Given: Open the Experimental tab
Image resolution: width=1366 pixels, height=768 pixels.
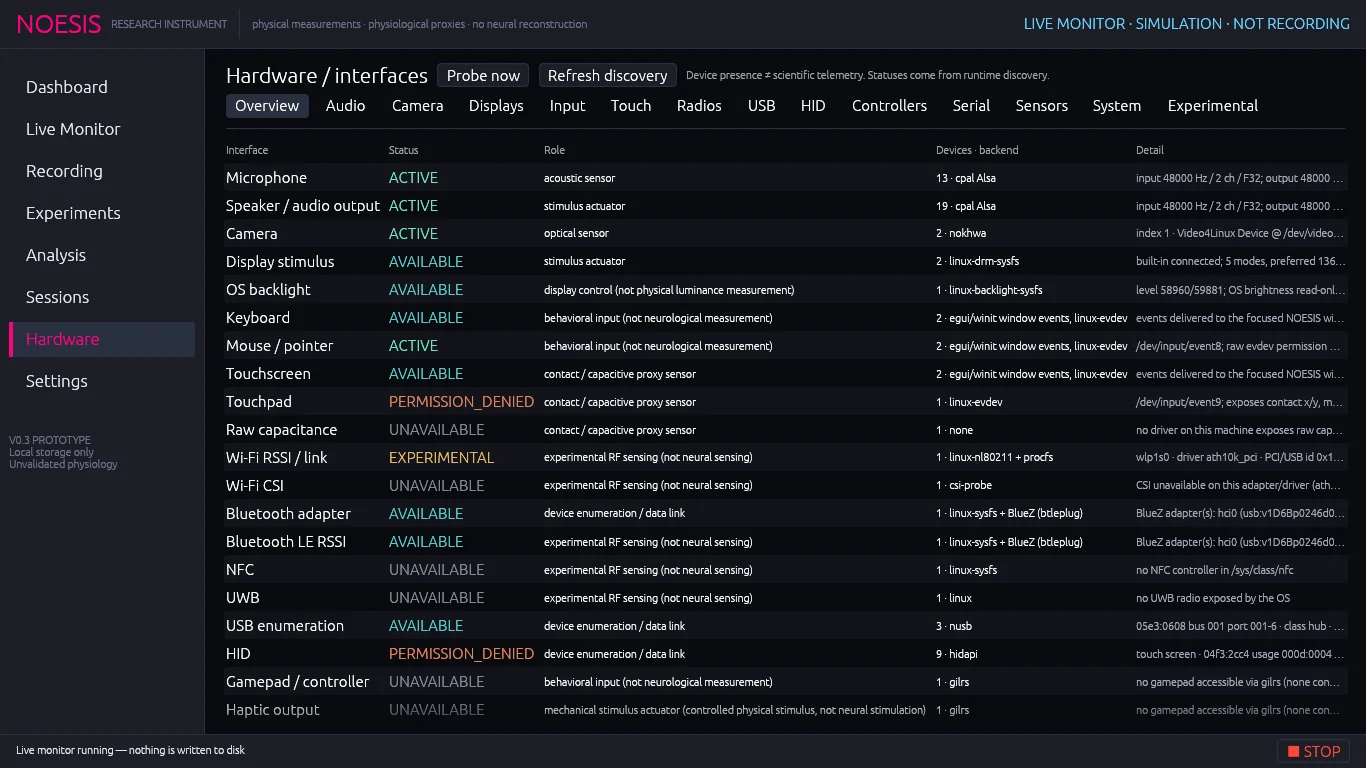Looking at the screenshot, I should (x=1213, y=105).
